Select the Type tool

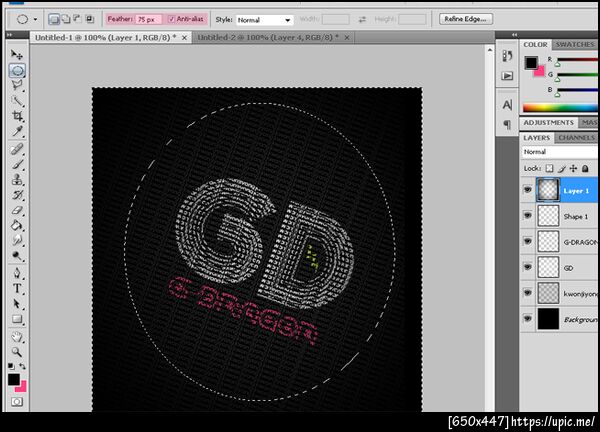tap(17, 289)
